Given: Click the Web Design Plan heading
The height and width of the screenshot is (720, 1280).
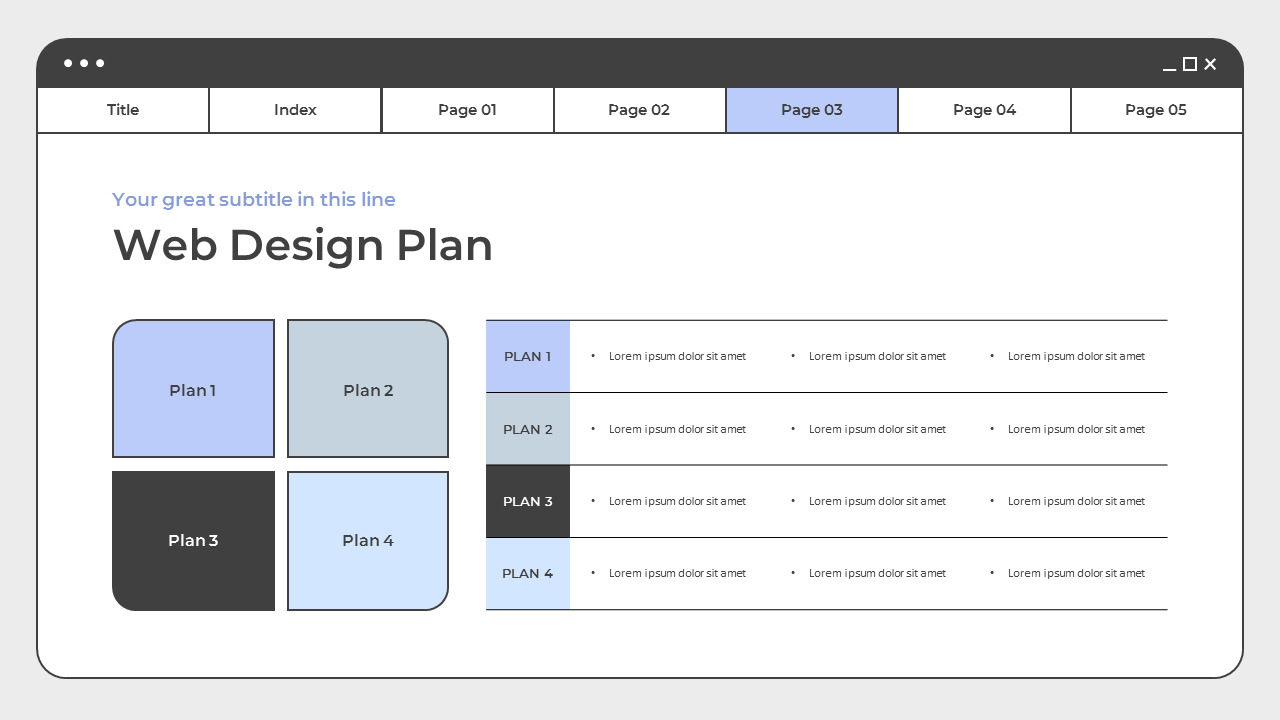Looking at the screenshot, I should tap(302, 245).
